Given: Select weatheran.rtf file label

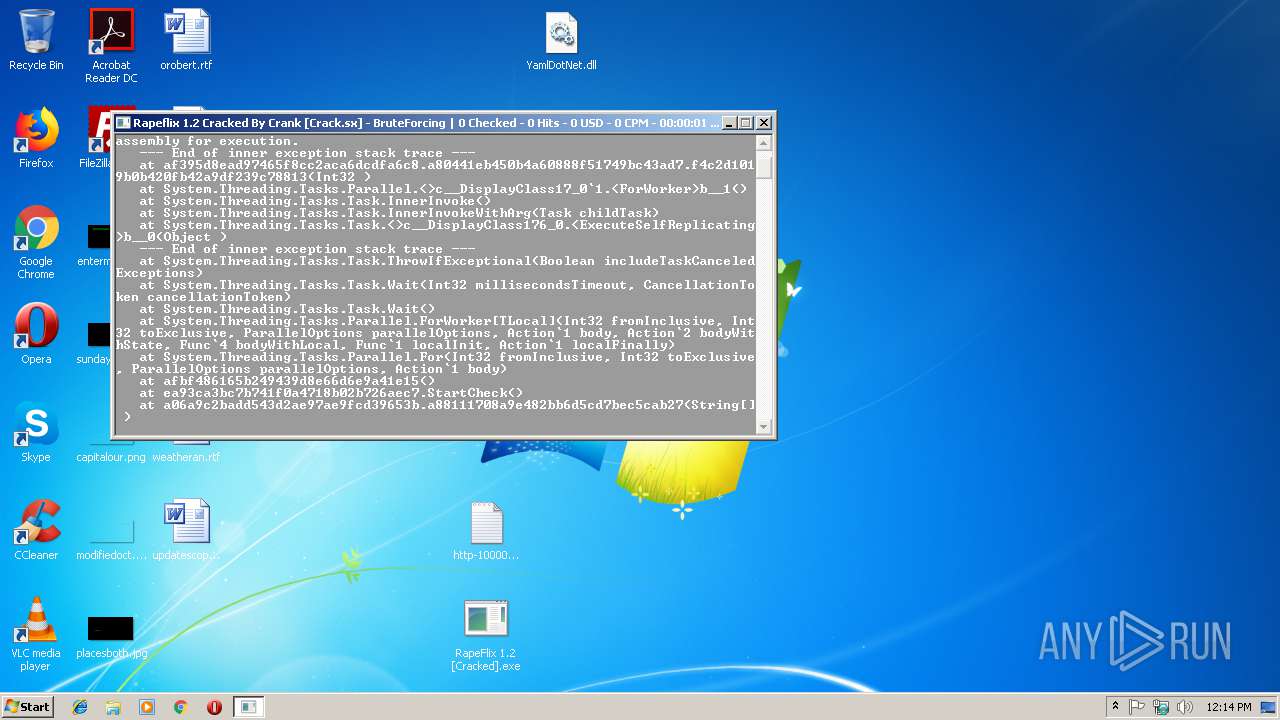Looking at the screenshot, I should pyautogui.click(x=186, y=457).
